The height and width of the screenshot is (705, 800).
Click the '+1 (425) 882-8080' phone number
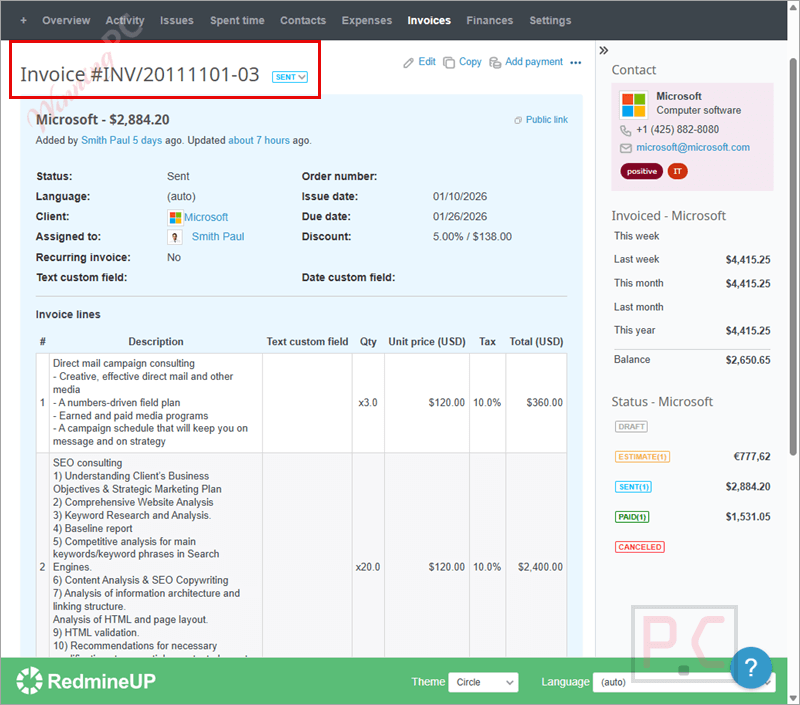[x=678, y=130]
